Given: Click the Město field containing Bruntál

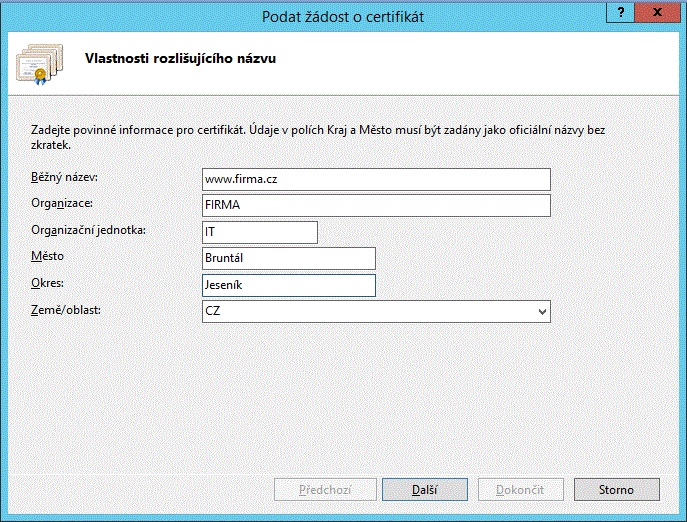Looking at the screenshot, I should (x=288, y=258).
